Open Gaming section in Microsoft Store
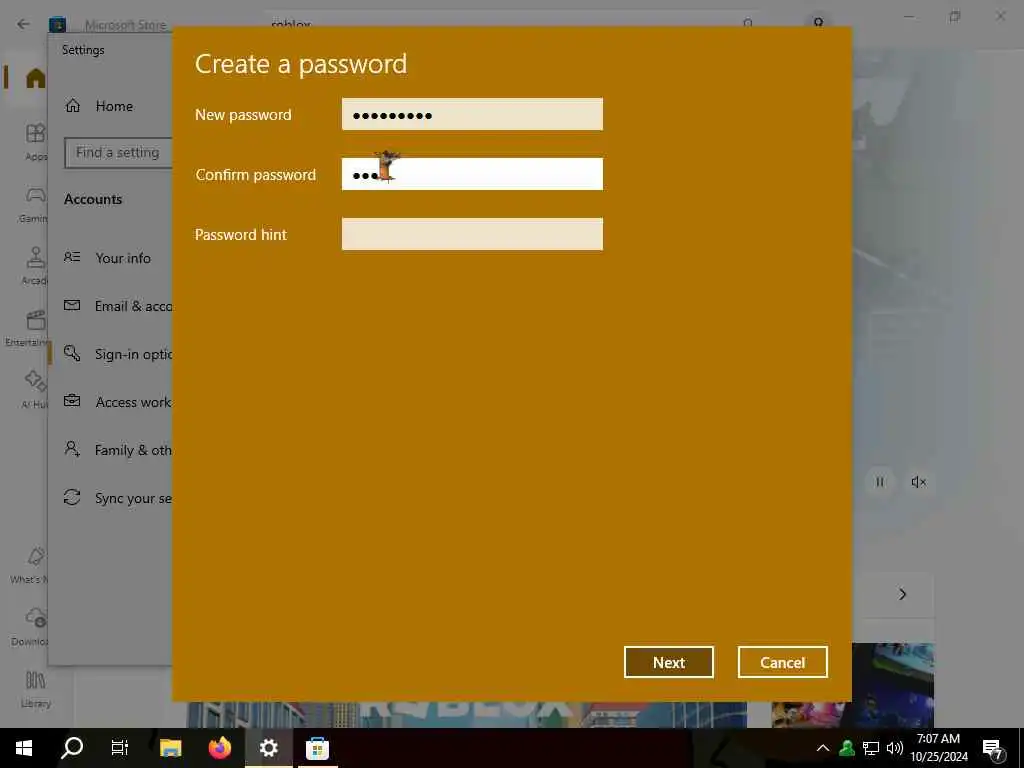The height and width of the screenshot is (768, 1024). click(34, 204)
